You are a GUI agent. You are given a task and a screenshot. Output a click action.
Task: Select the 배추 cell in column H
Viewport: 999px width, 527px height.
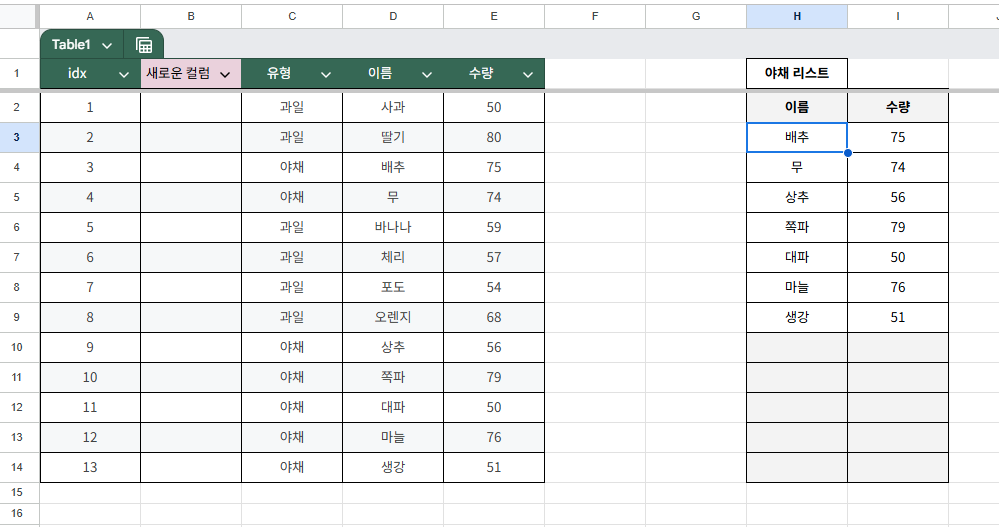(x=797, y=137)
